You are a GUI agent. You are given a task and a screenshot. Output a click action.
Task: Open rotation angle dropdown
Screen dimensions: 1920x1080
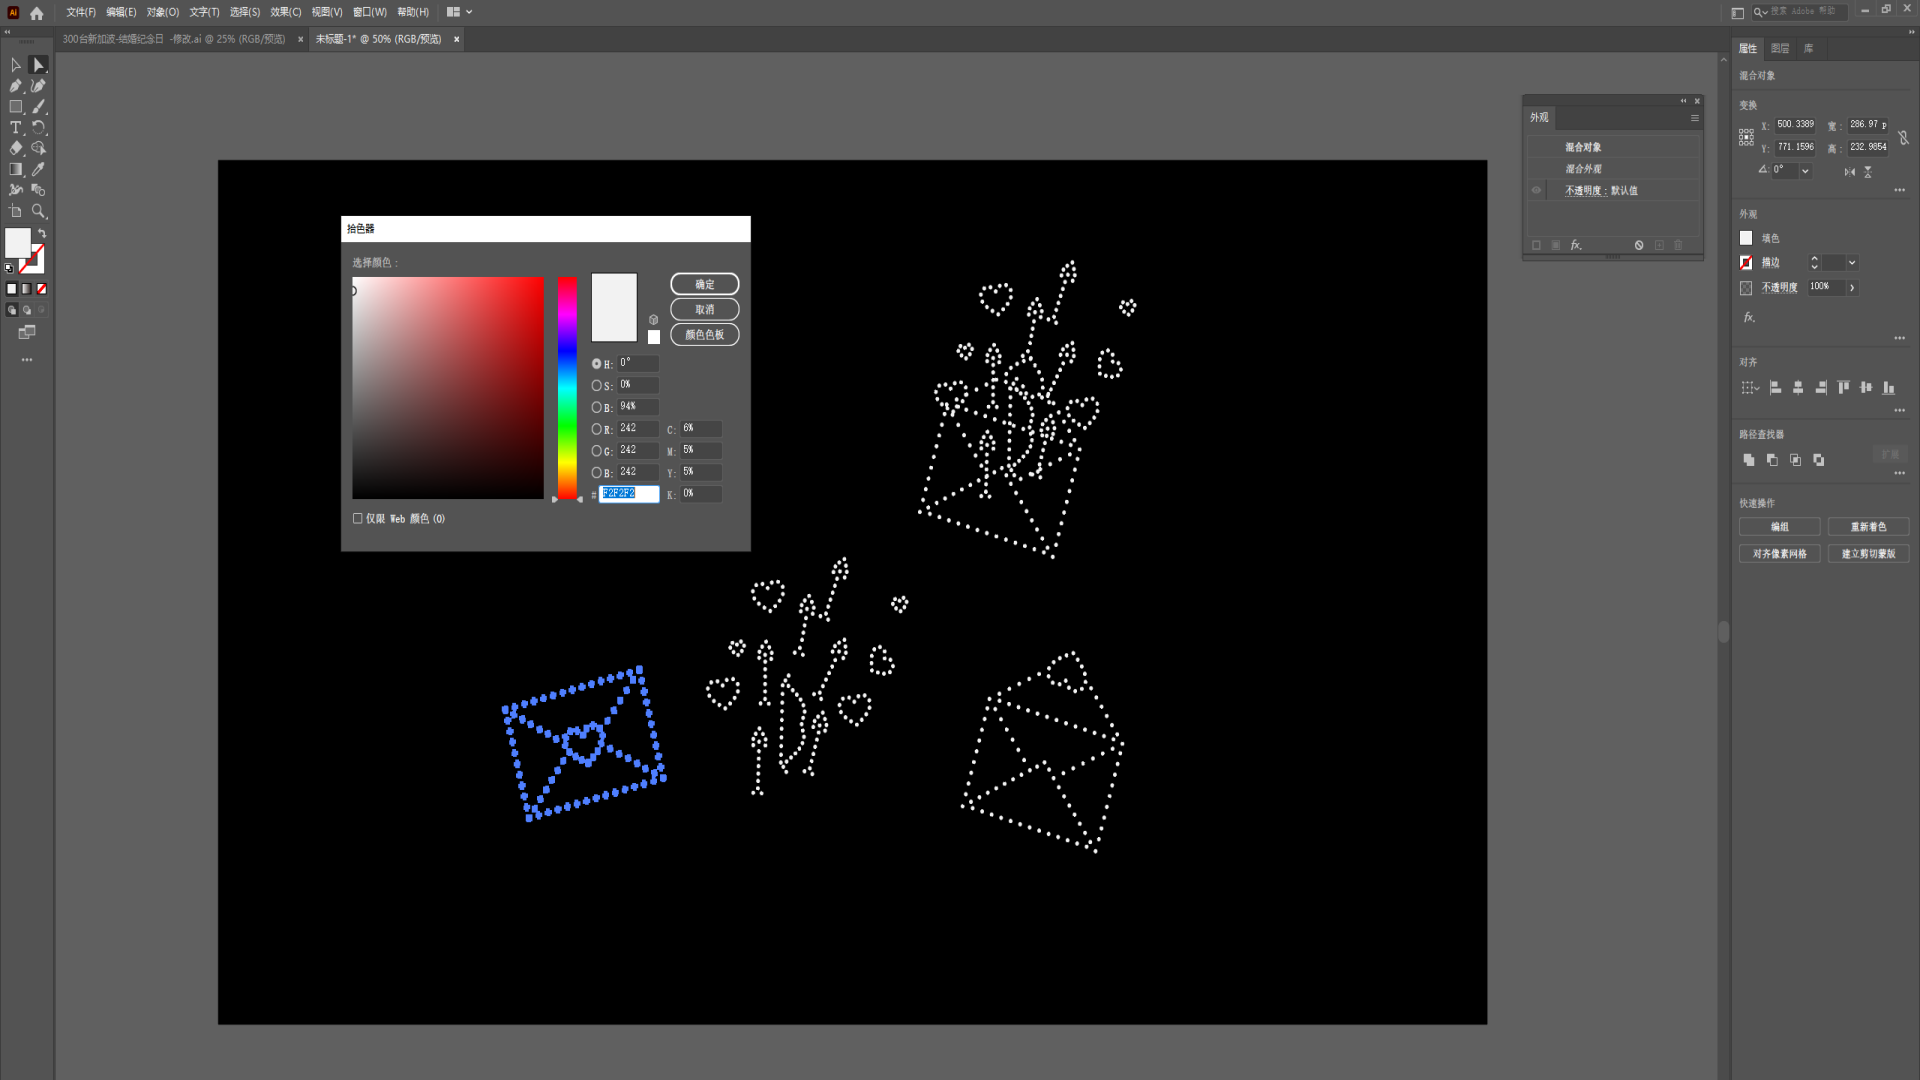(1805, 171)
